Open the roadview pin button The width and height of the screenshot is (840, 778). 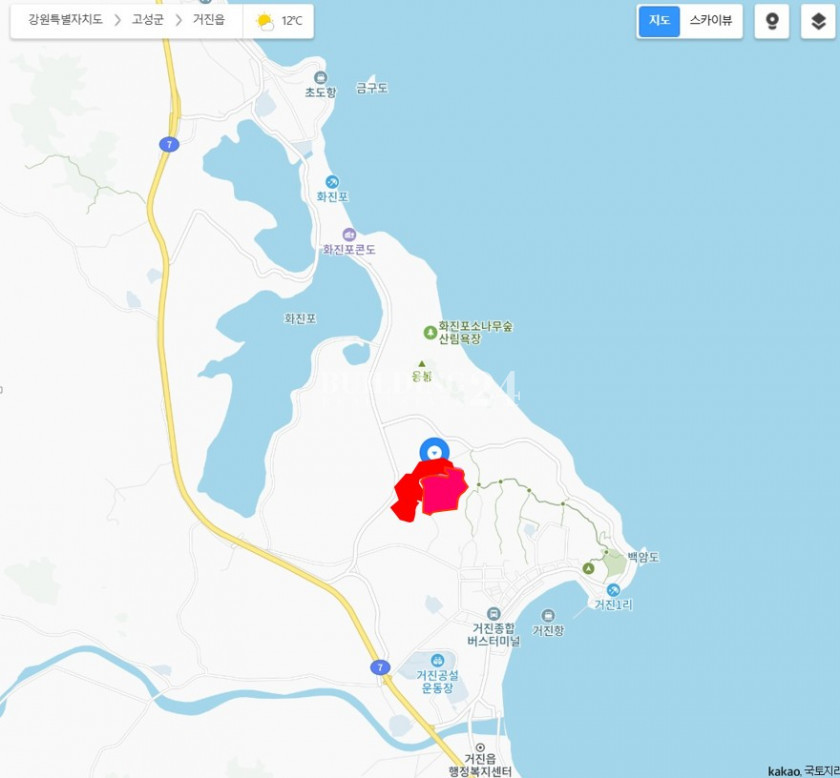(x=771, y=21)
